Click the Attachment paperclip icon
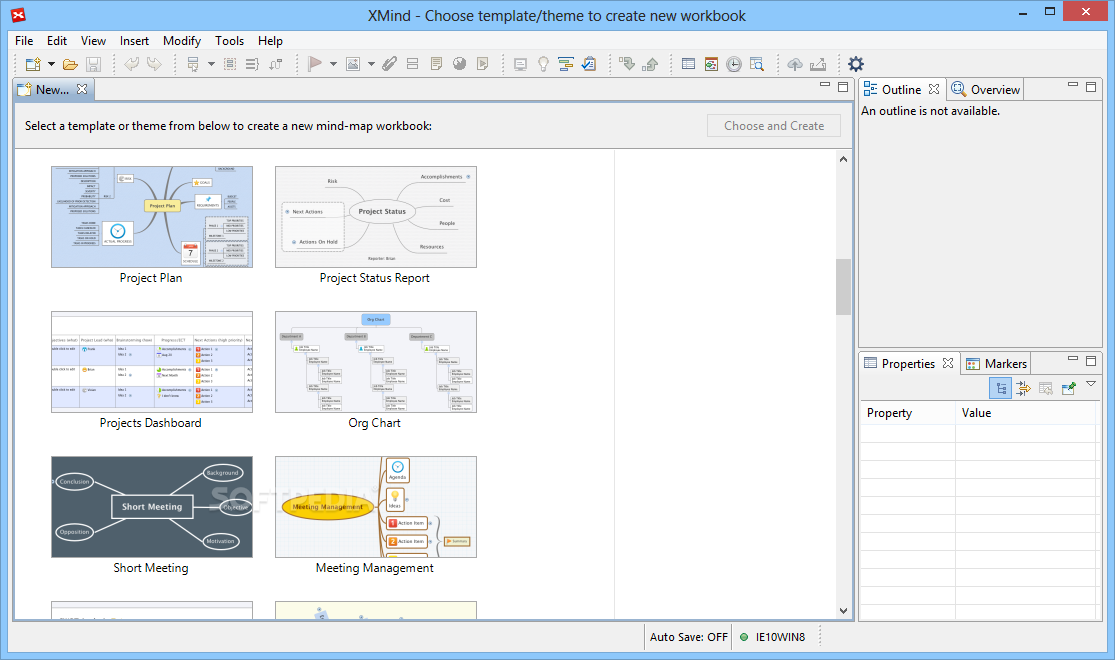The height and width of the screenshot is (660, 1115). [390, 64]
